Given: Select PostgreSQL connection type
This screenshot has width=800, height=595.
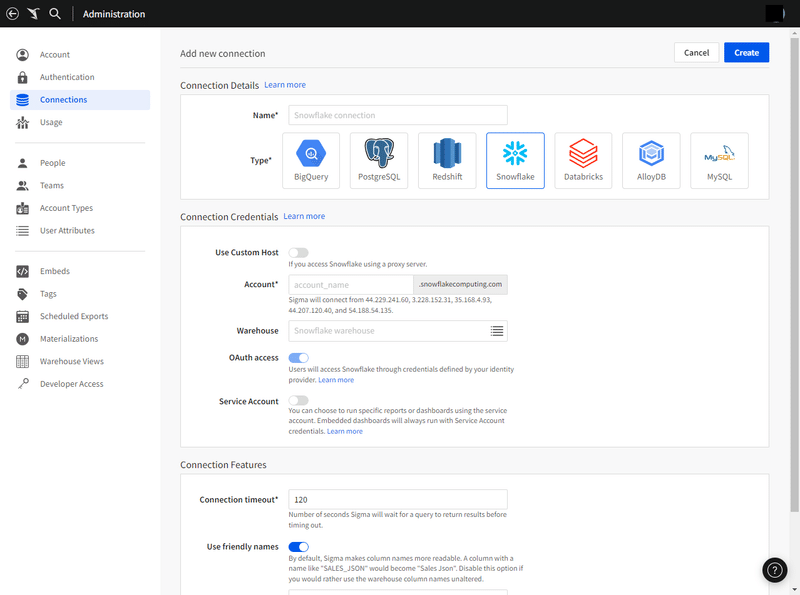Looking at the screenshot, I should 379,161.
